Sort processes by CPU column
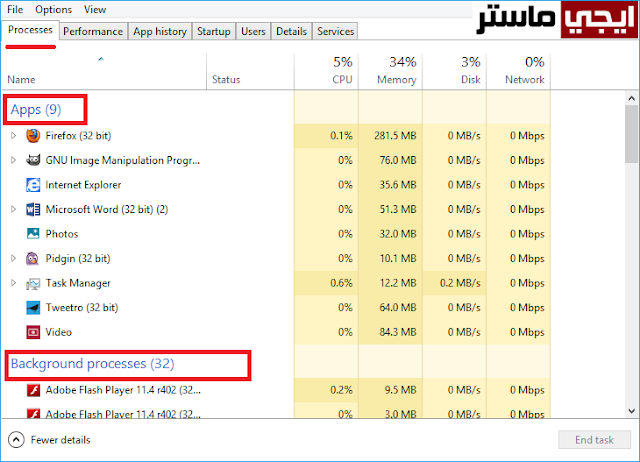Image resolution: width=640 pixels, height=462 pixels. 327,71
